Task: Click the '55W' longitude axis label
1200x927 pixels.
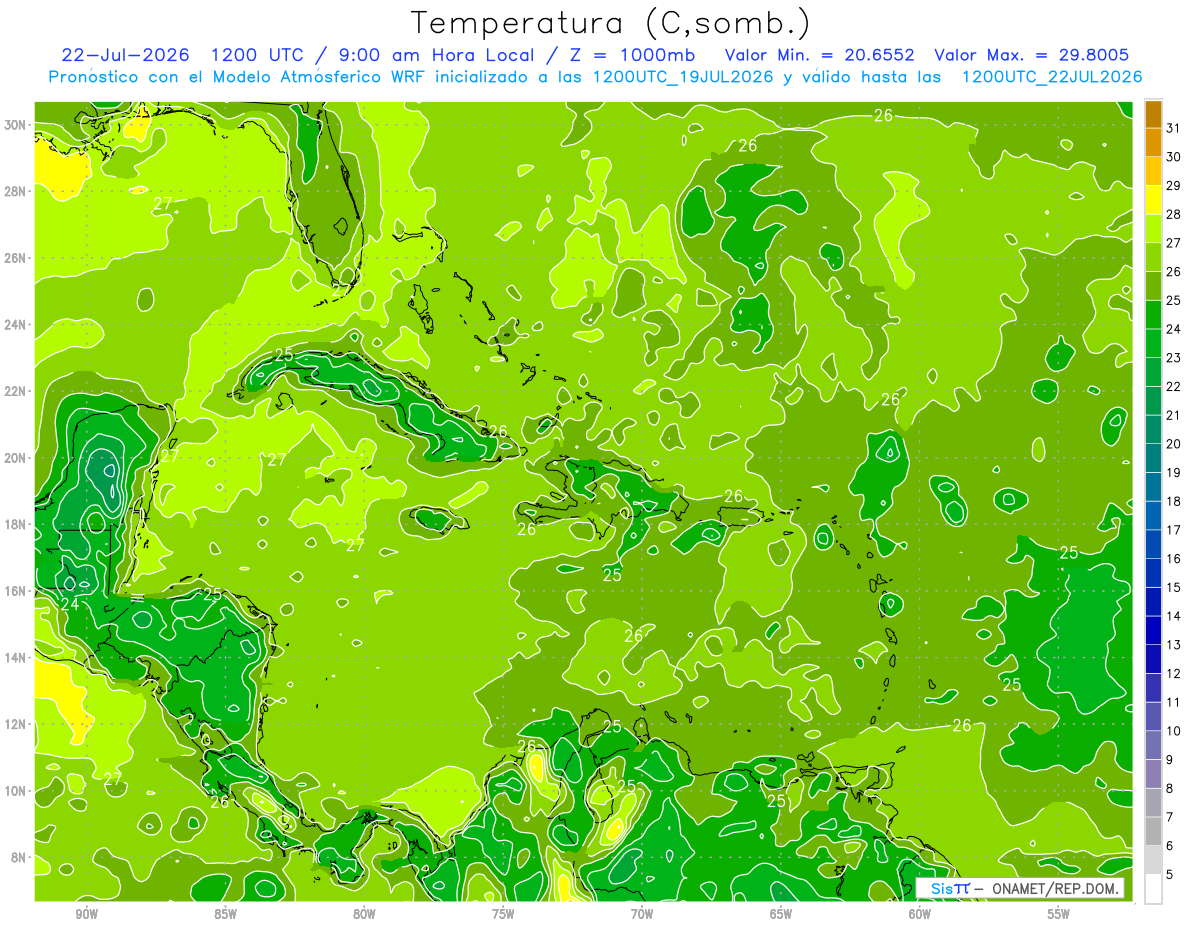Action: (1059, 915)
